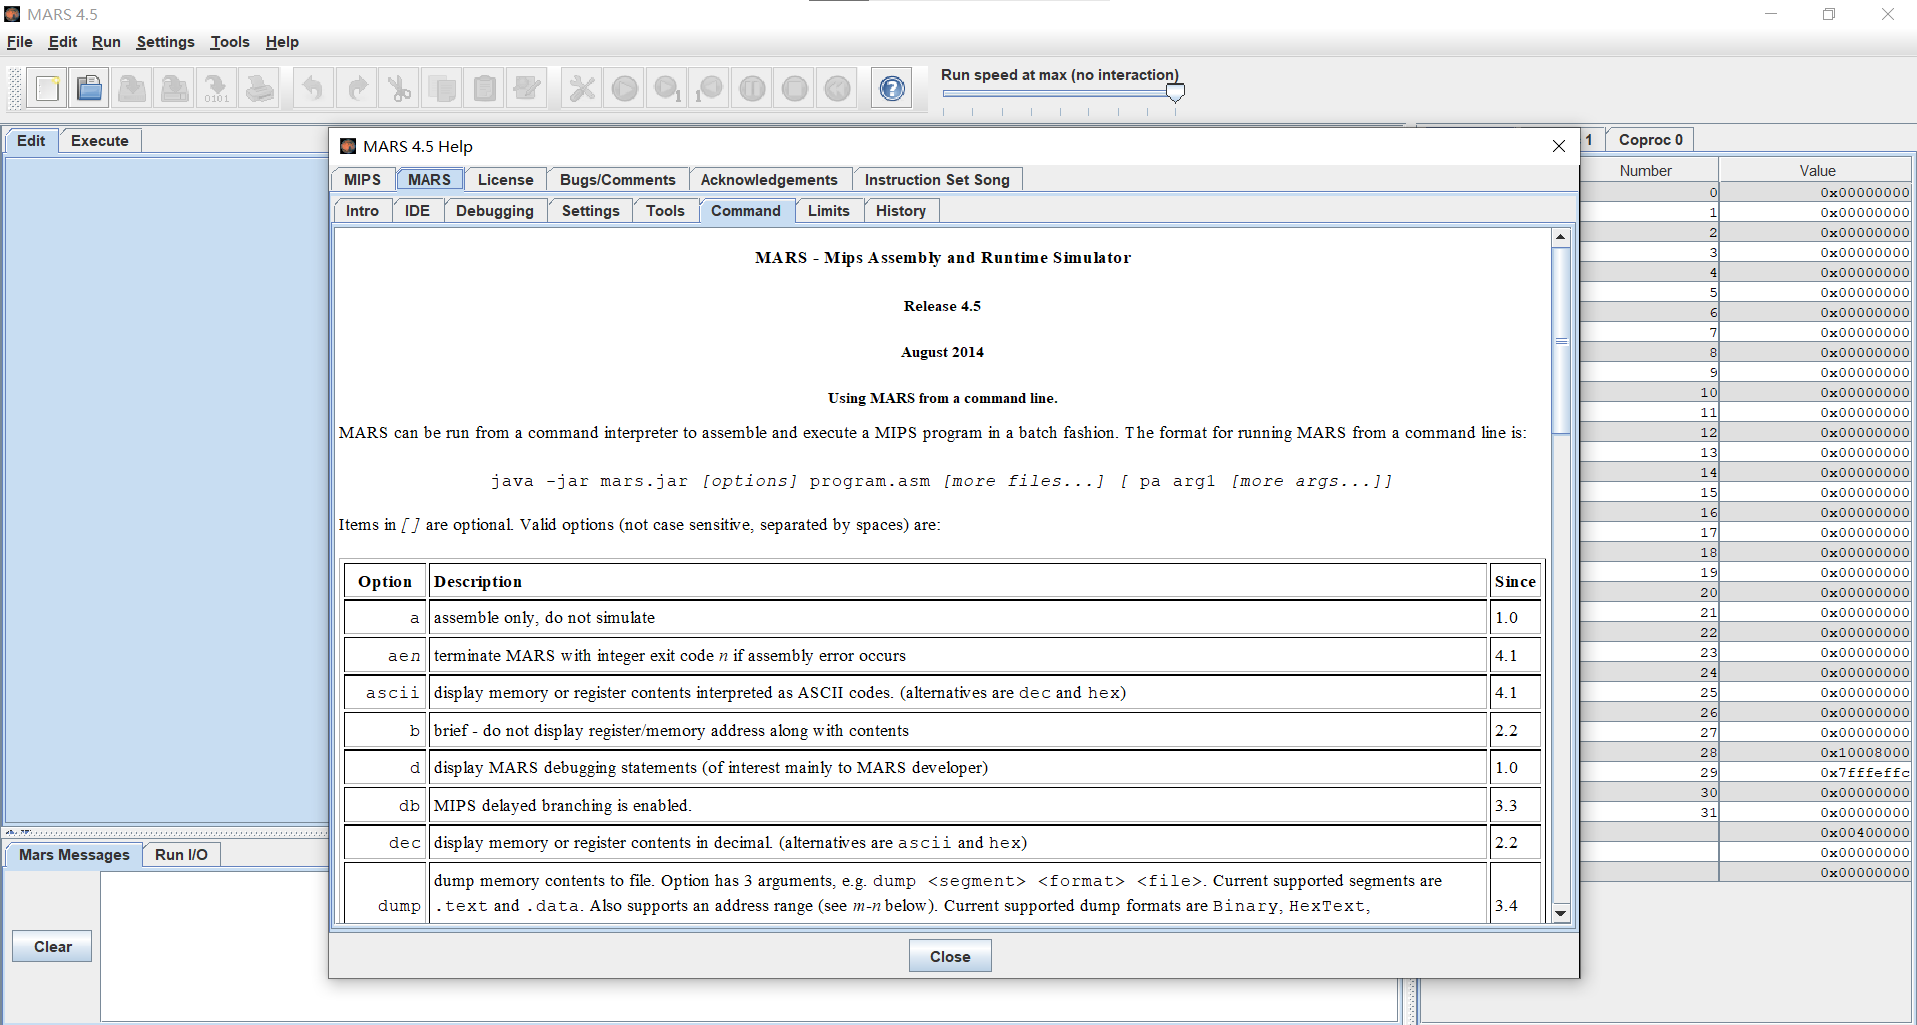Open the License tab
Screen dimensions: 1917x1025
coord(505,180)
